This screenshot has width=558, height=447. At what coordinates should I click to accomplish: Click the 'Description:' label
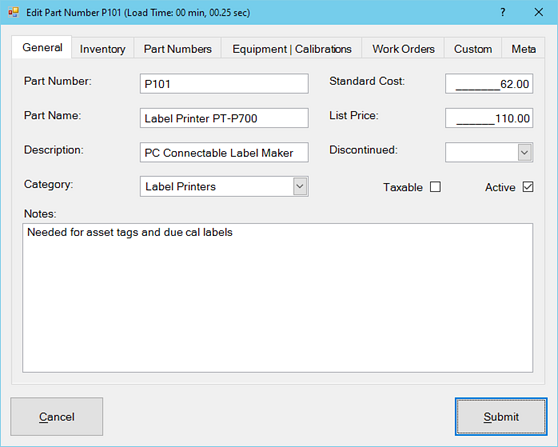point(53,150)
